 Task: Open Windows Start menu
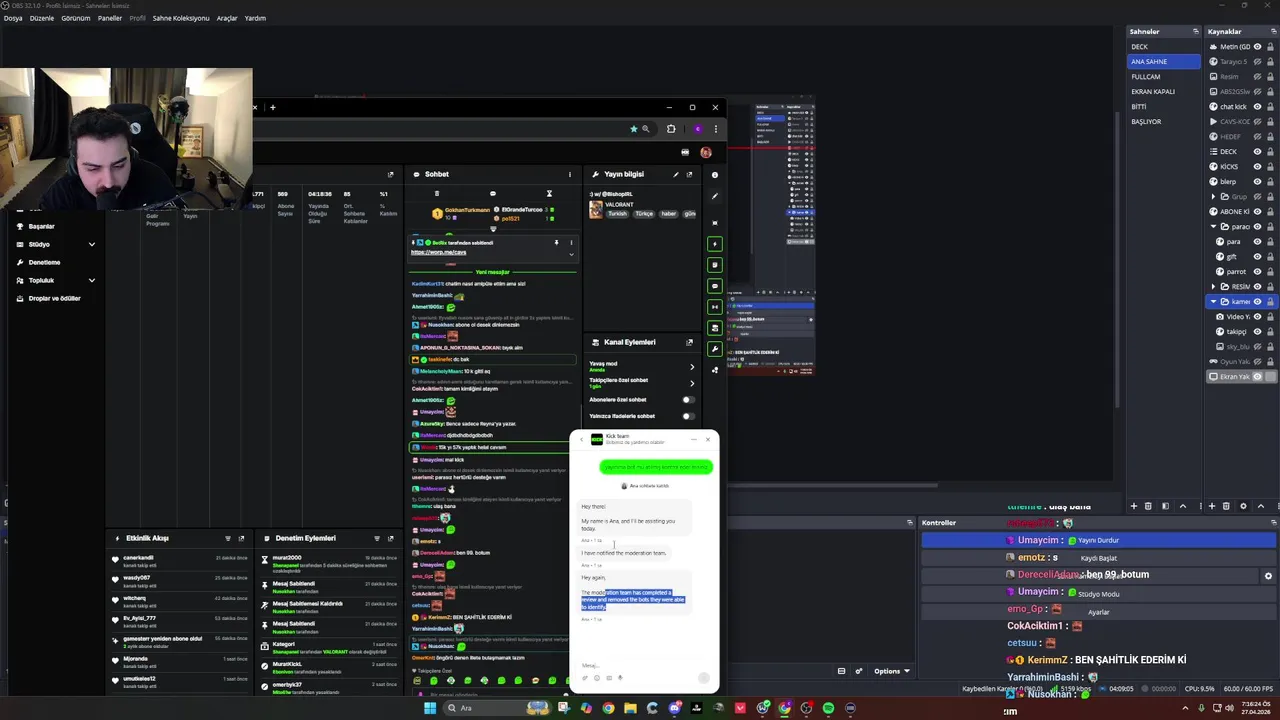click(430, 708)
